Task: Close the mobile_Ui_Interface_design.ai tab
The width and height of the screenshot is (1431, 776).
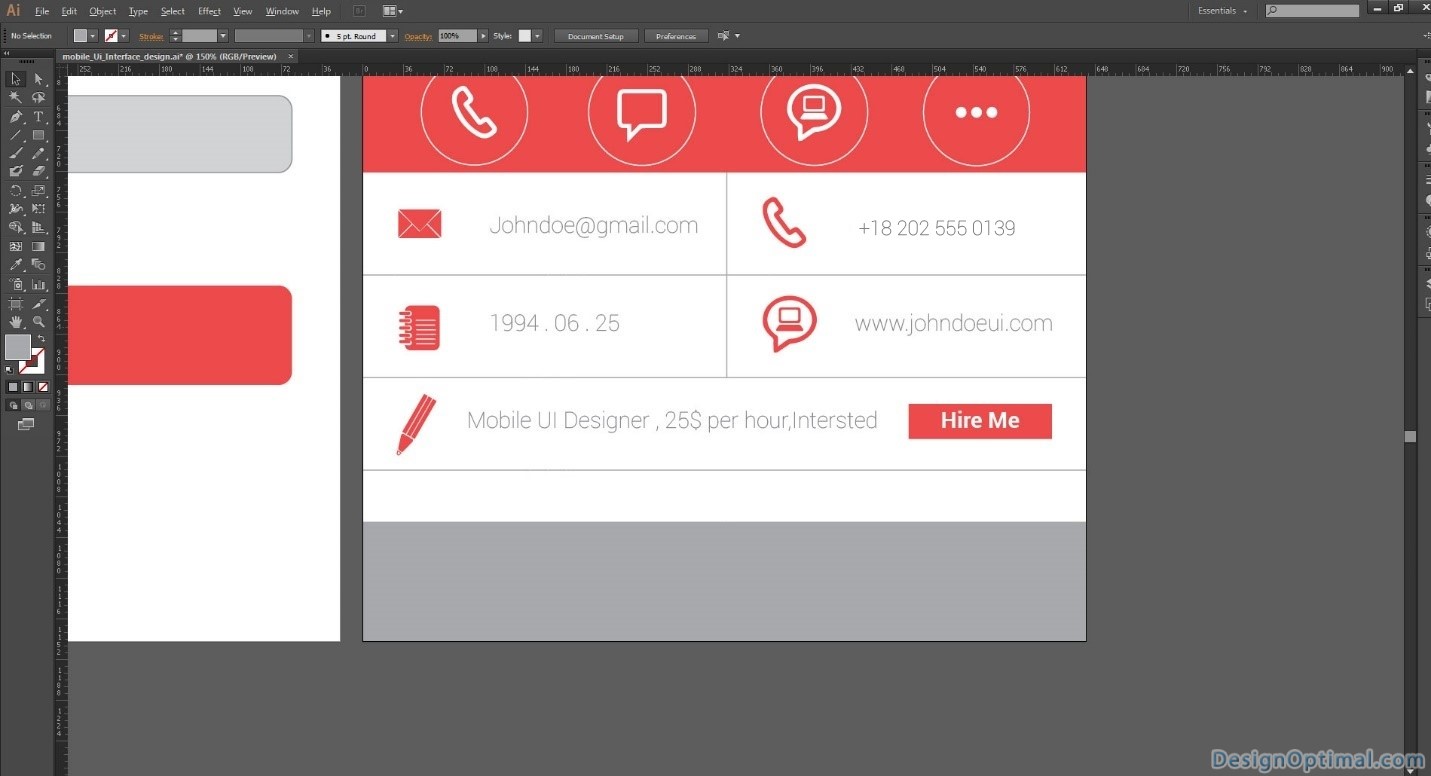Action: tap(290, 56)
